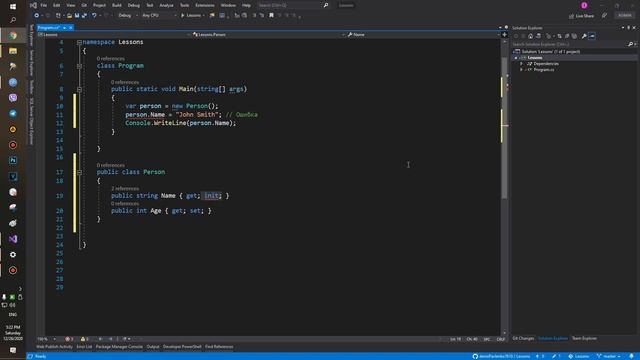This screenshot has height=360, width=640.
Task: Close the Program.cs tab
Action: (x=71, y=28)
